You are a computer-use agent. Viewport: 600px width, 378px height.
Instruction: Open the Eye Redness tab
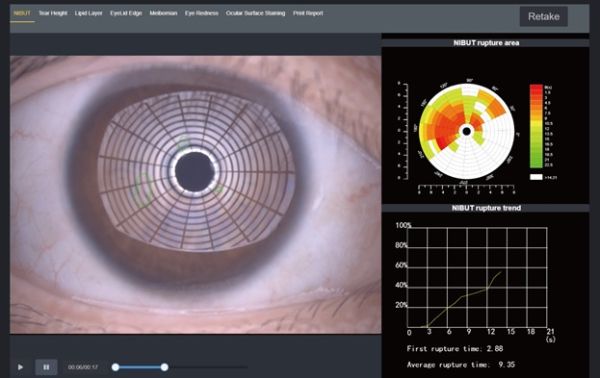202,13
